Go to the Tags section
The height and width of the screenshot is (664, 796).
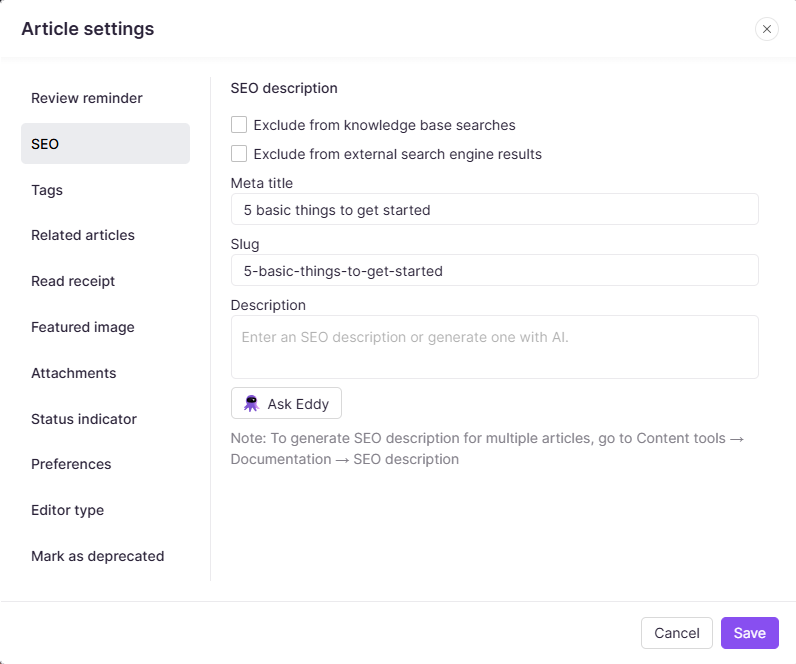47,190
